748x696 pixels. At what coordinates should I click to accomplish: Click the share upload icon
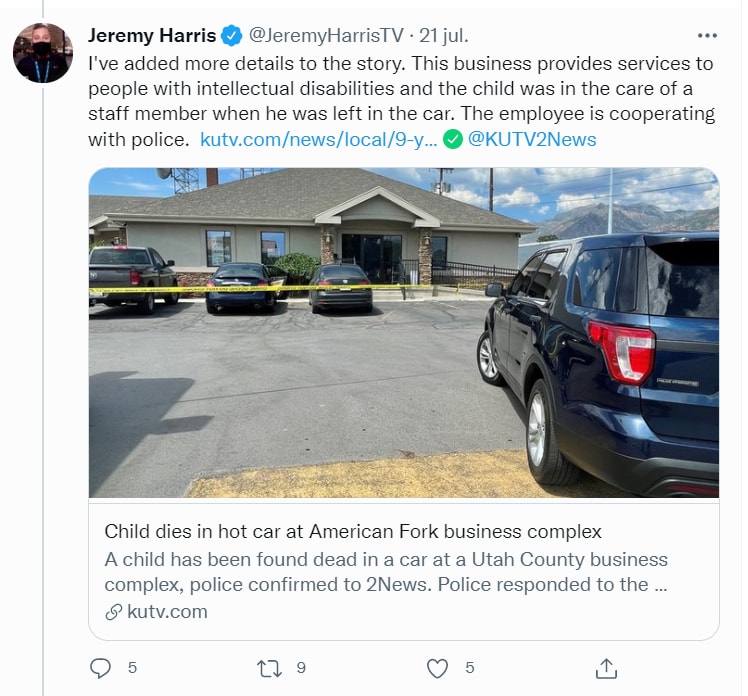click(605, 667)
